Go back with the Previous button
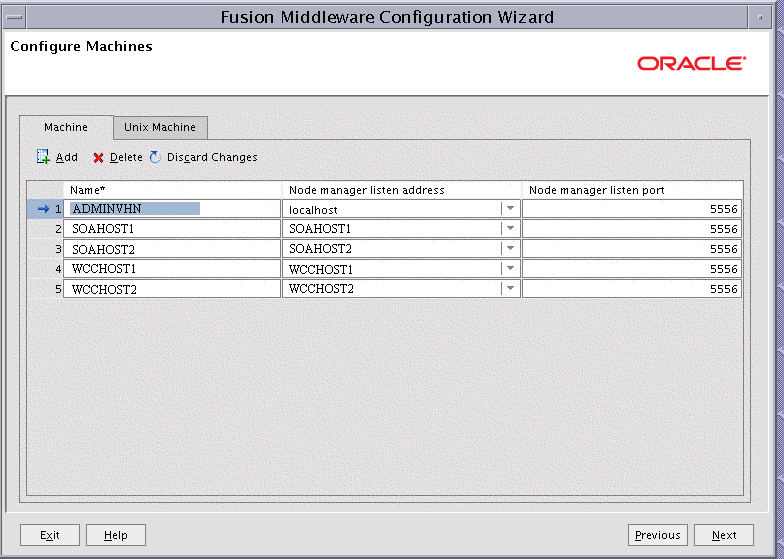 pyautogui.click(x=658, y=535)
